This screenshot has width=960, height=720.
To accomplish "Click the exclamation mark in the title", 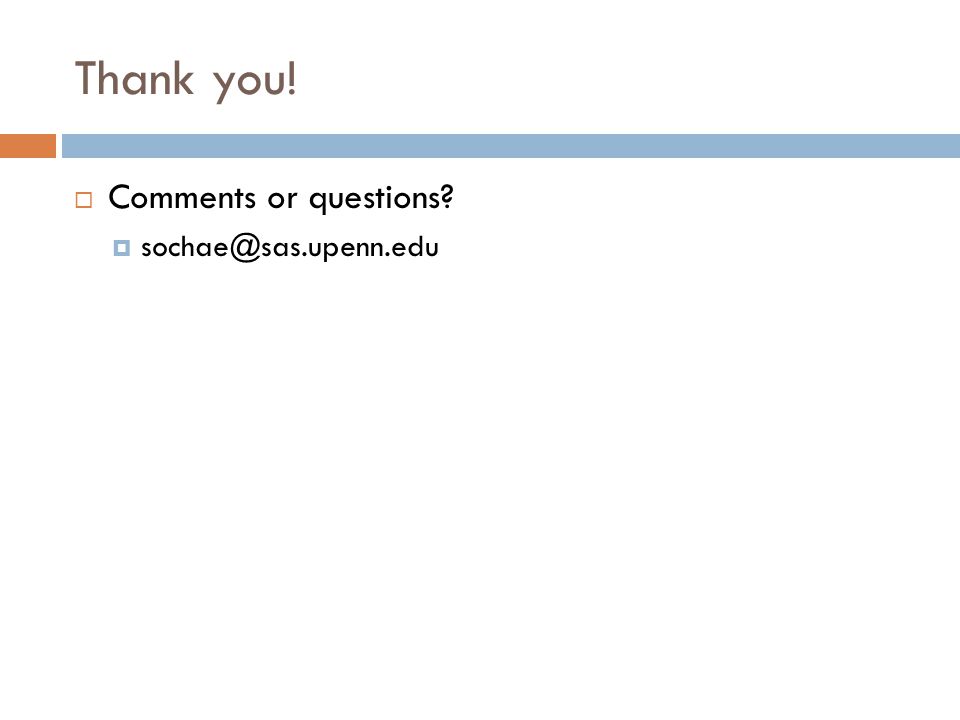I will tap(291, 78).
